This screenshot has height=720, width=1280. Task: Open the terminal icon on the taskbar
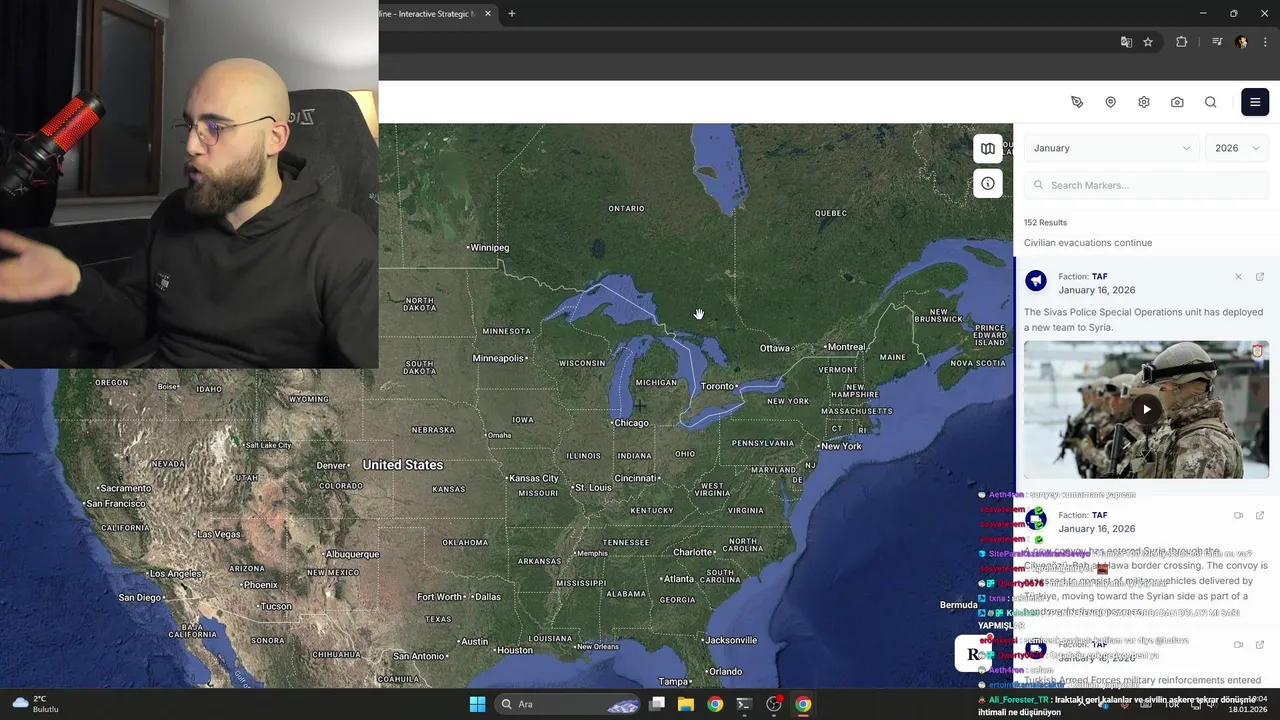click(x=744, y=704)
